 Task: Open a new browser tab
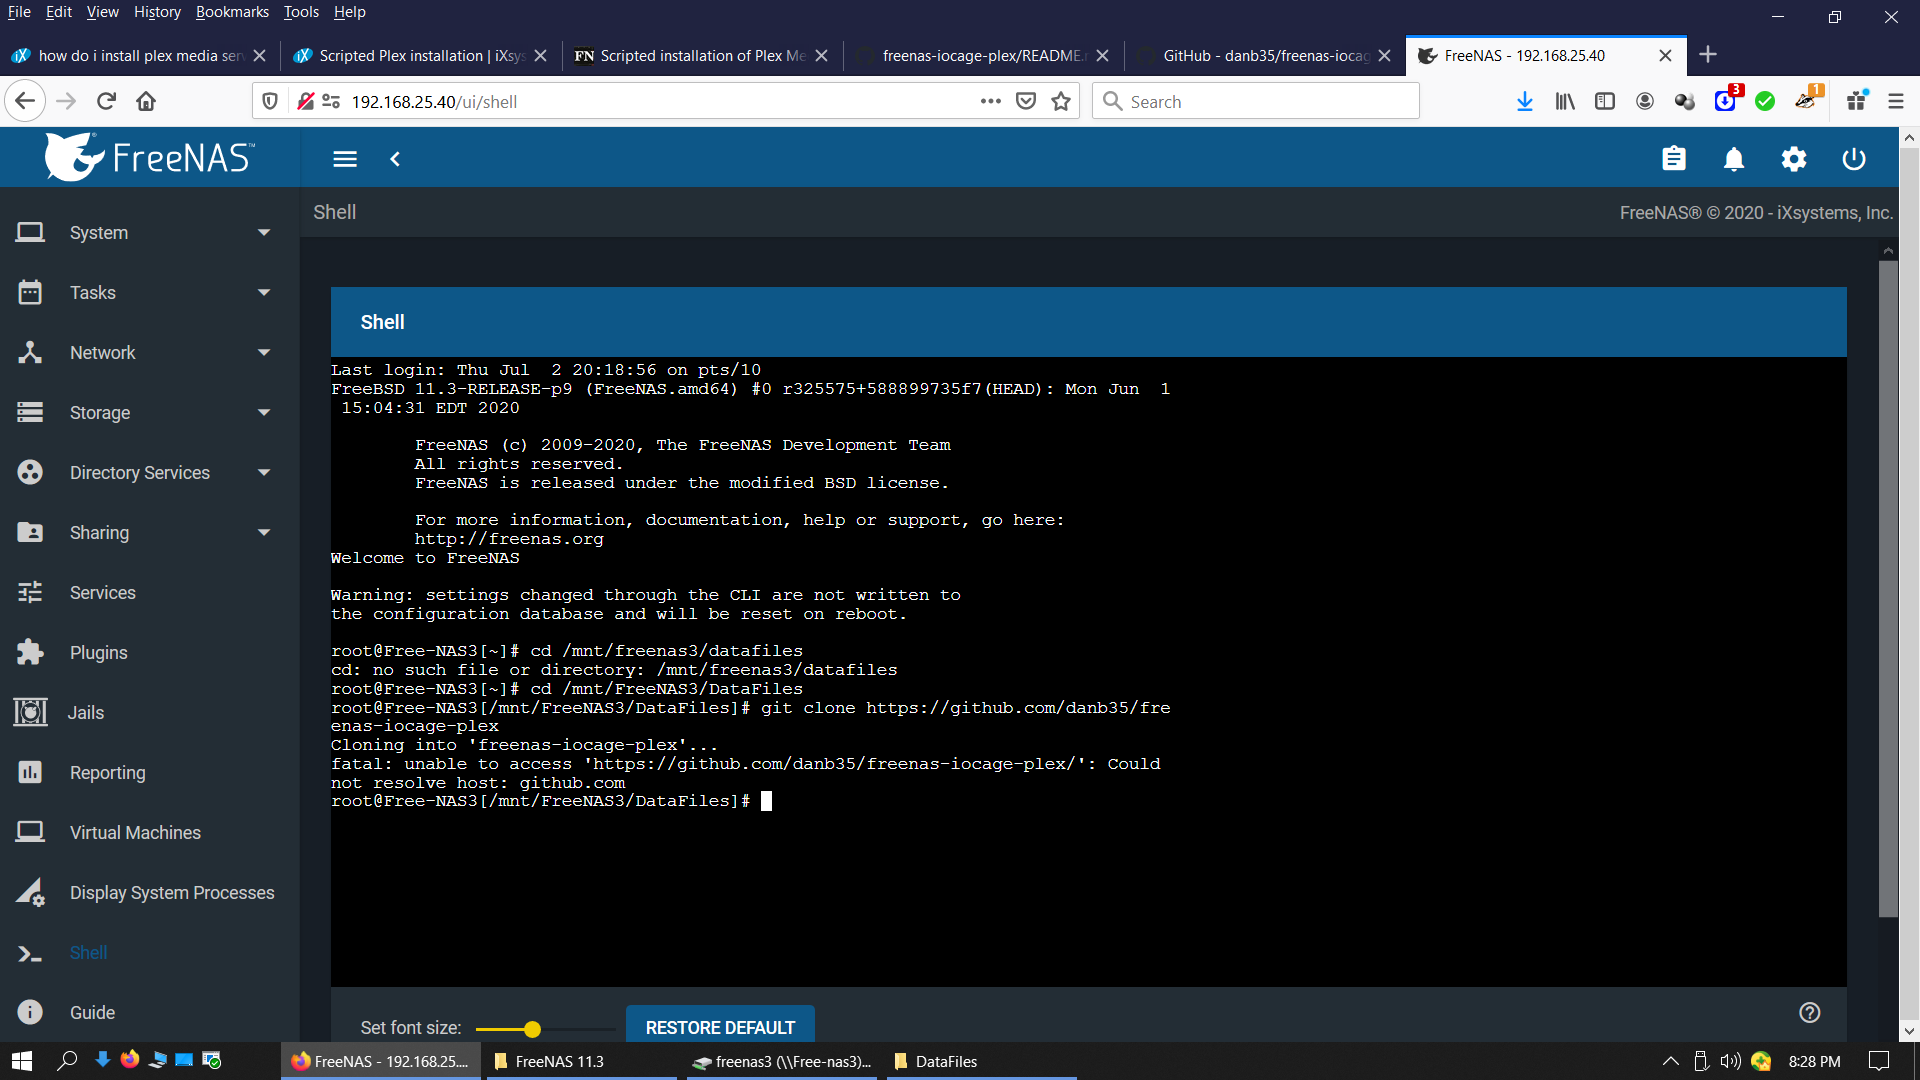[1708, 55]
